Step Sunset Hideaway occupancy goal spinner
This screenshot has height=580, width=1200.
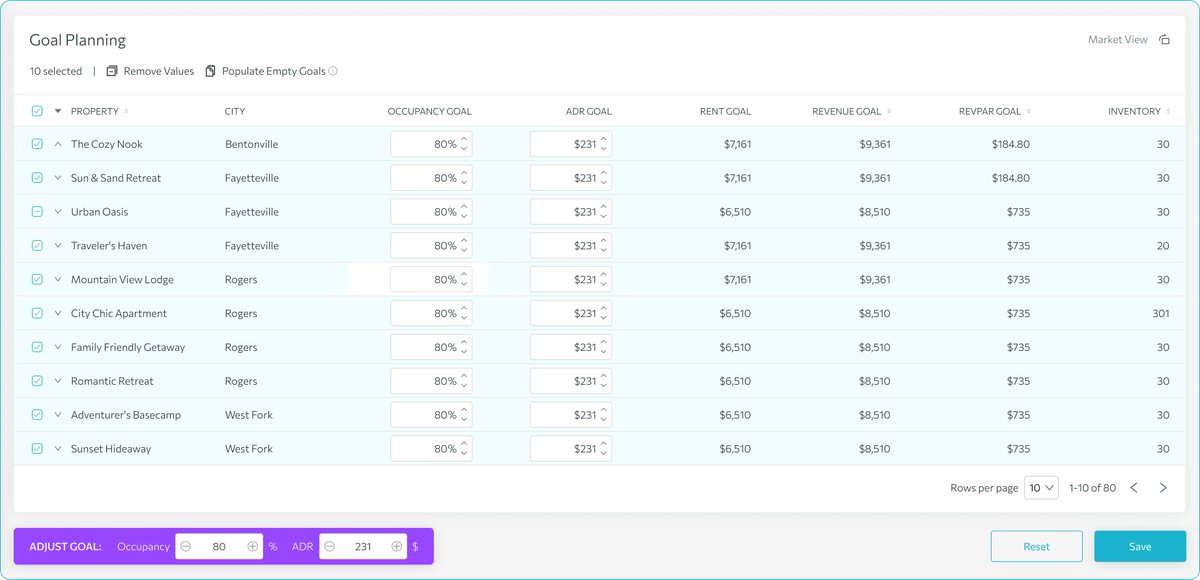tap(464, 449)
